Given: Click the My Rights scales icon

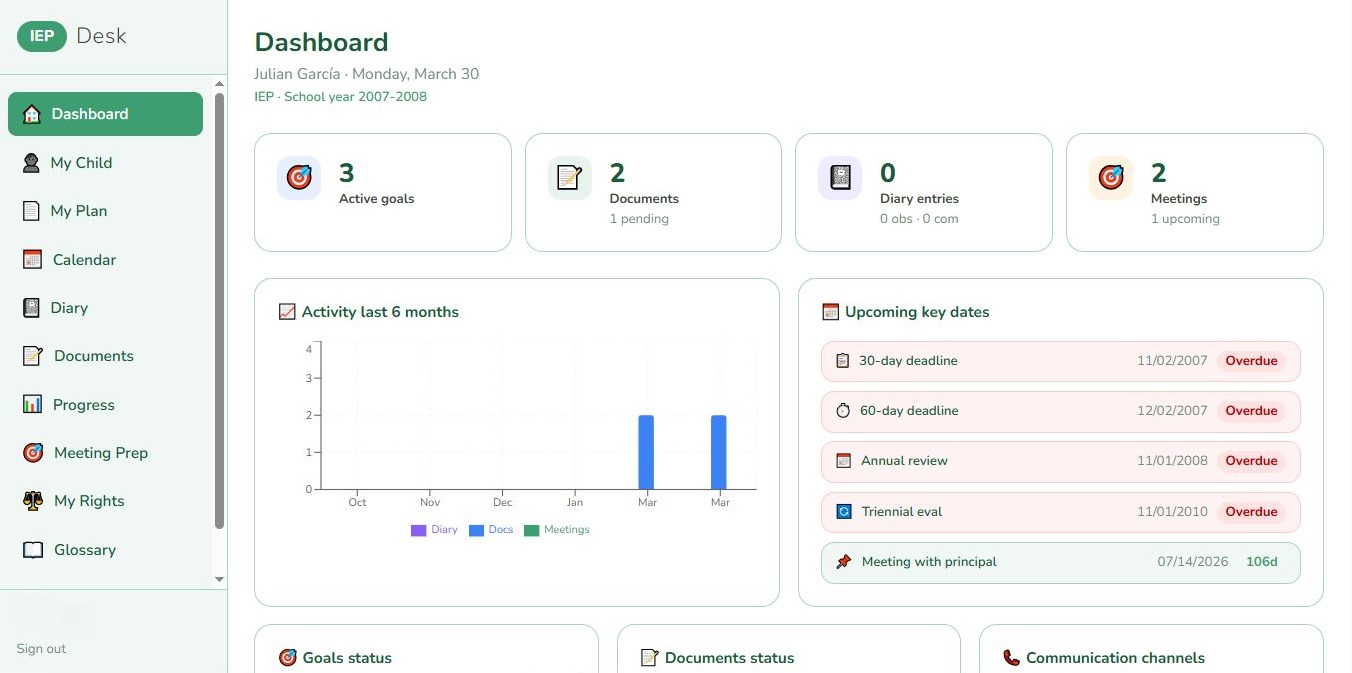Looking at the screenshot, I should (30, 500).
